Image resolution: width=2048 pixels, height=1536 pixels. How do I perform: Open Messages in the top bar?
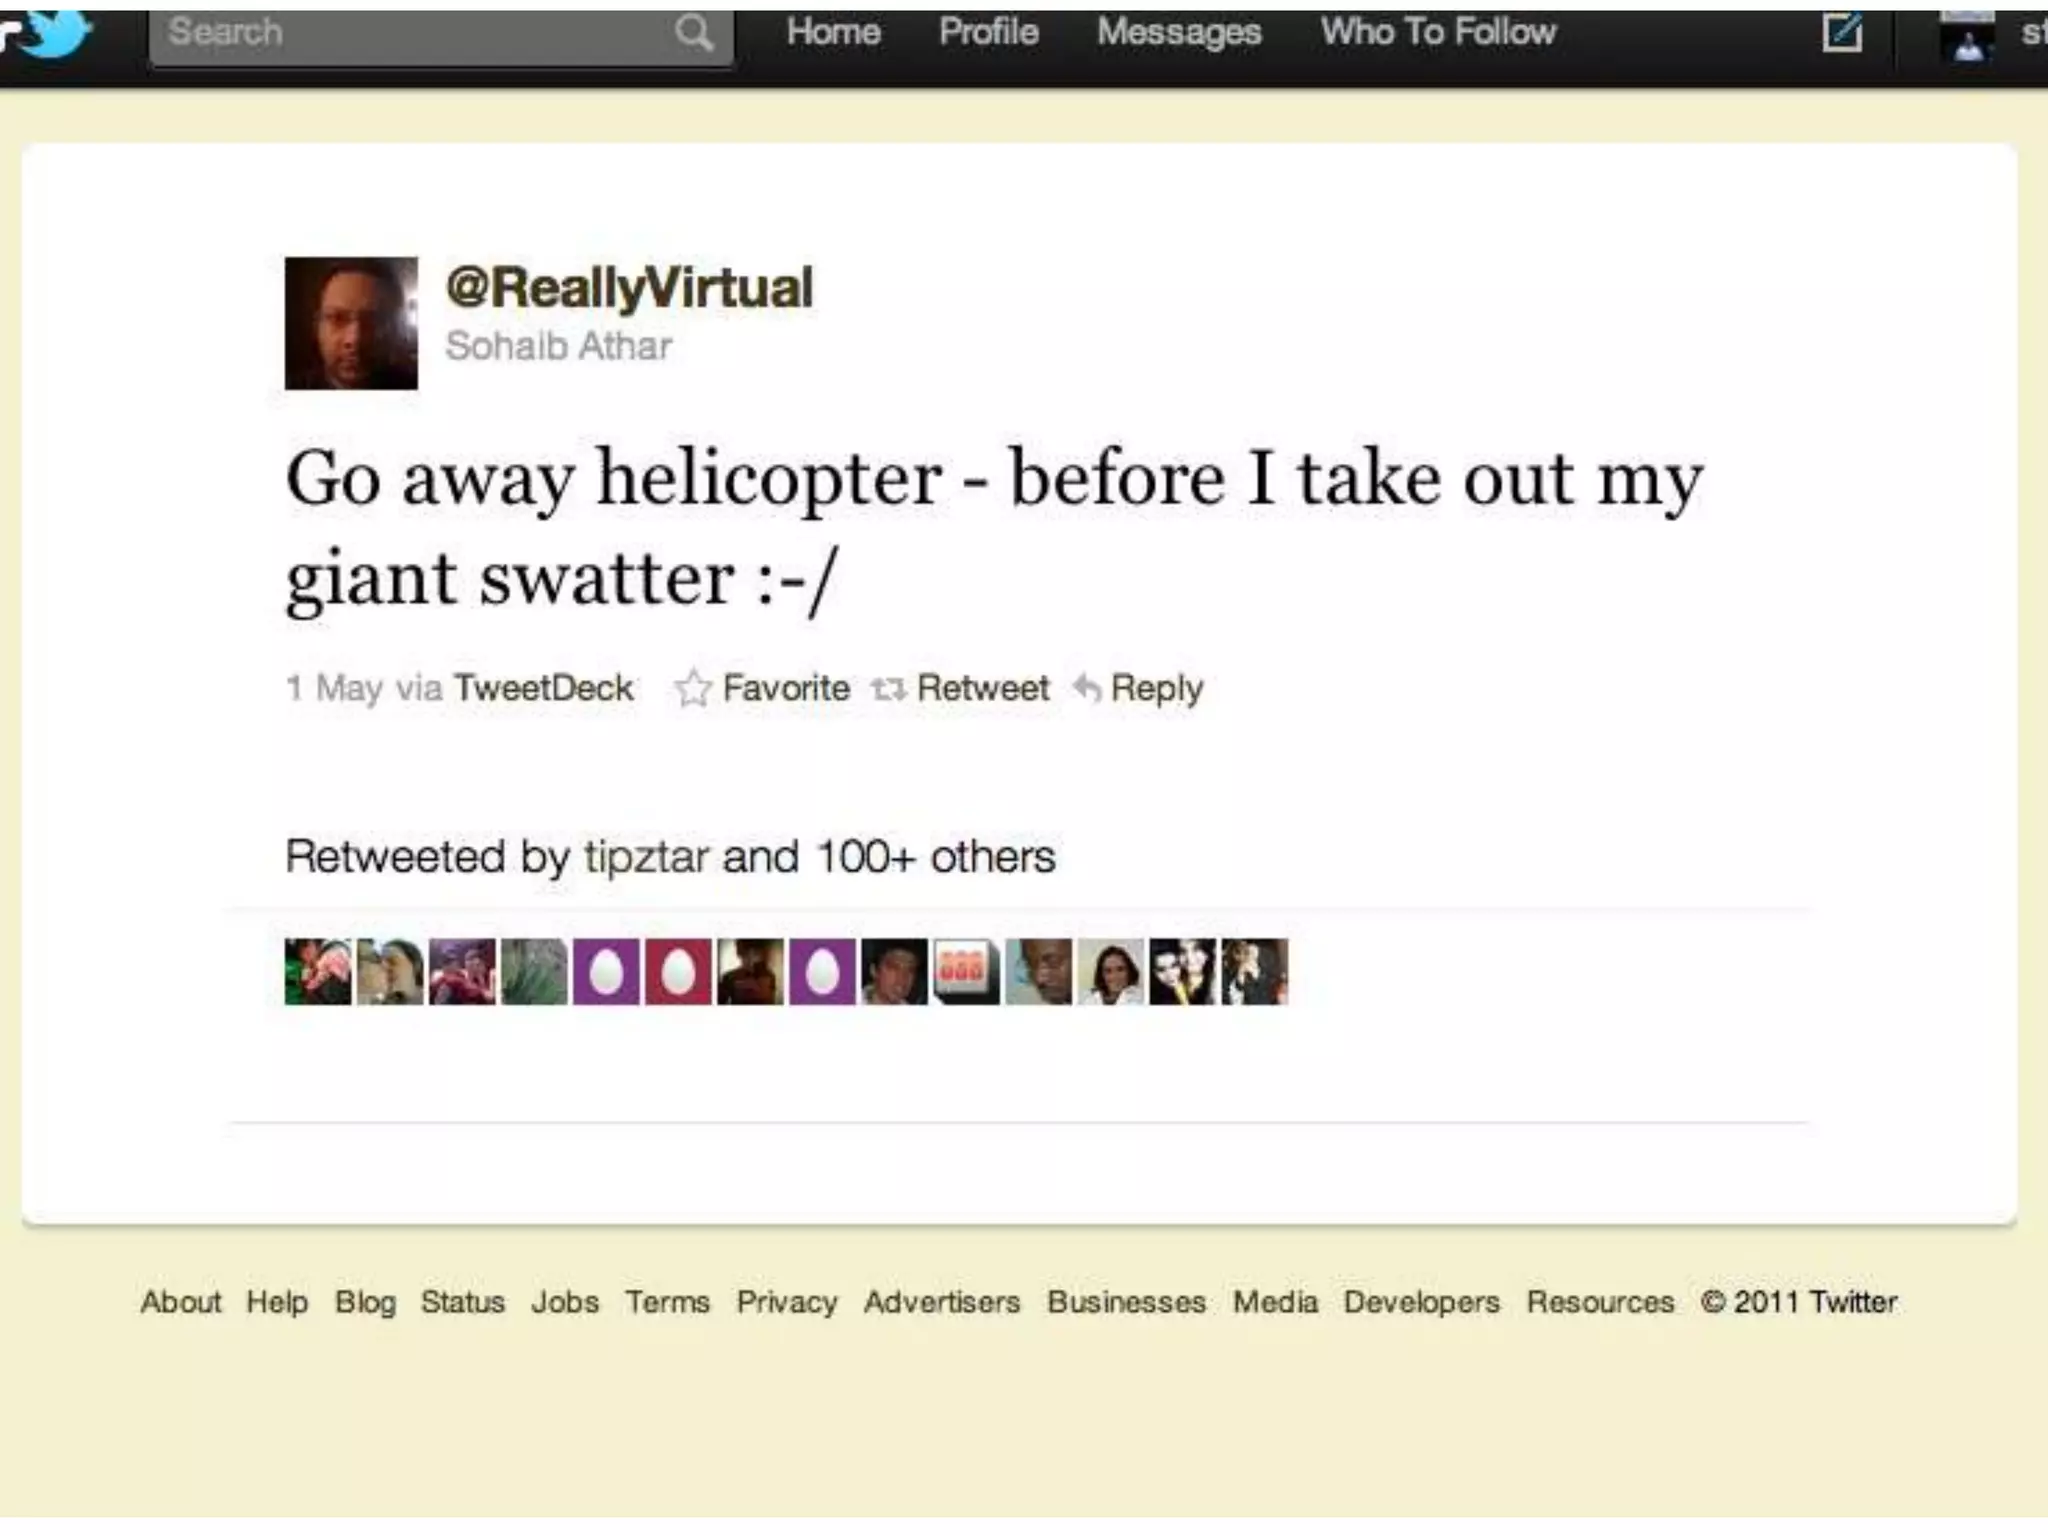(1179, 33)
